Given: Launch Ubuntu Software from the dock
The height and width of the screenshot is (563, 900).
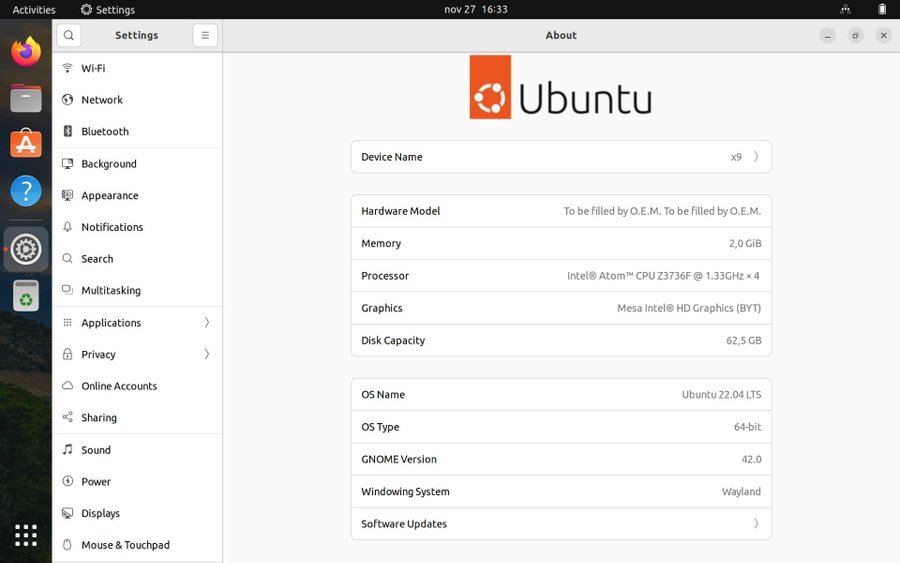Looking at the screenshot, I should 26,144.
